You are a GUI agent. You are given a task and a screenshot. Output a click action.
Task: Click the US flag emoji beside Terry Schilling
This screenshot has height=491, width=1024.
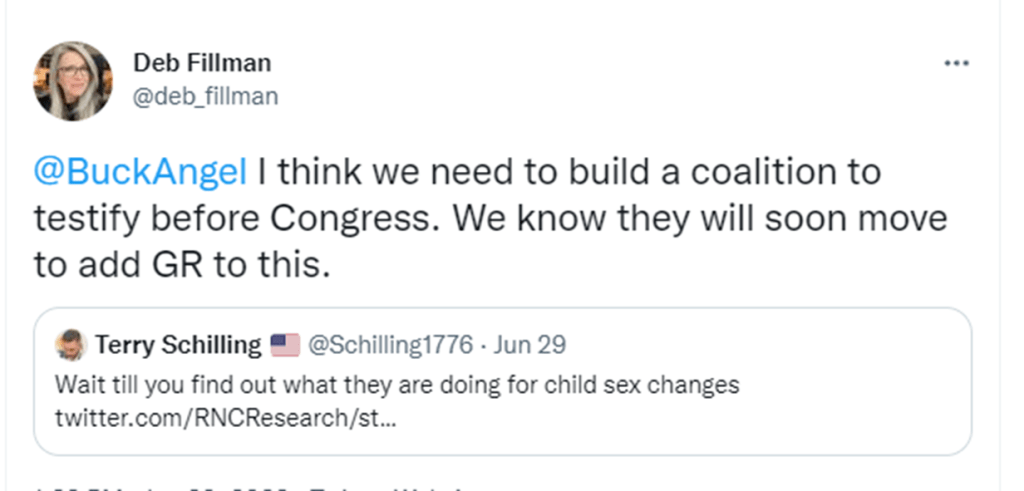pos(285,346)
